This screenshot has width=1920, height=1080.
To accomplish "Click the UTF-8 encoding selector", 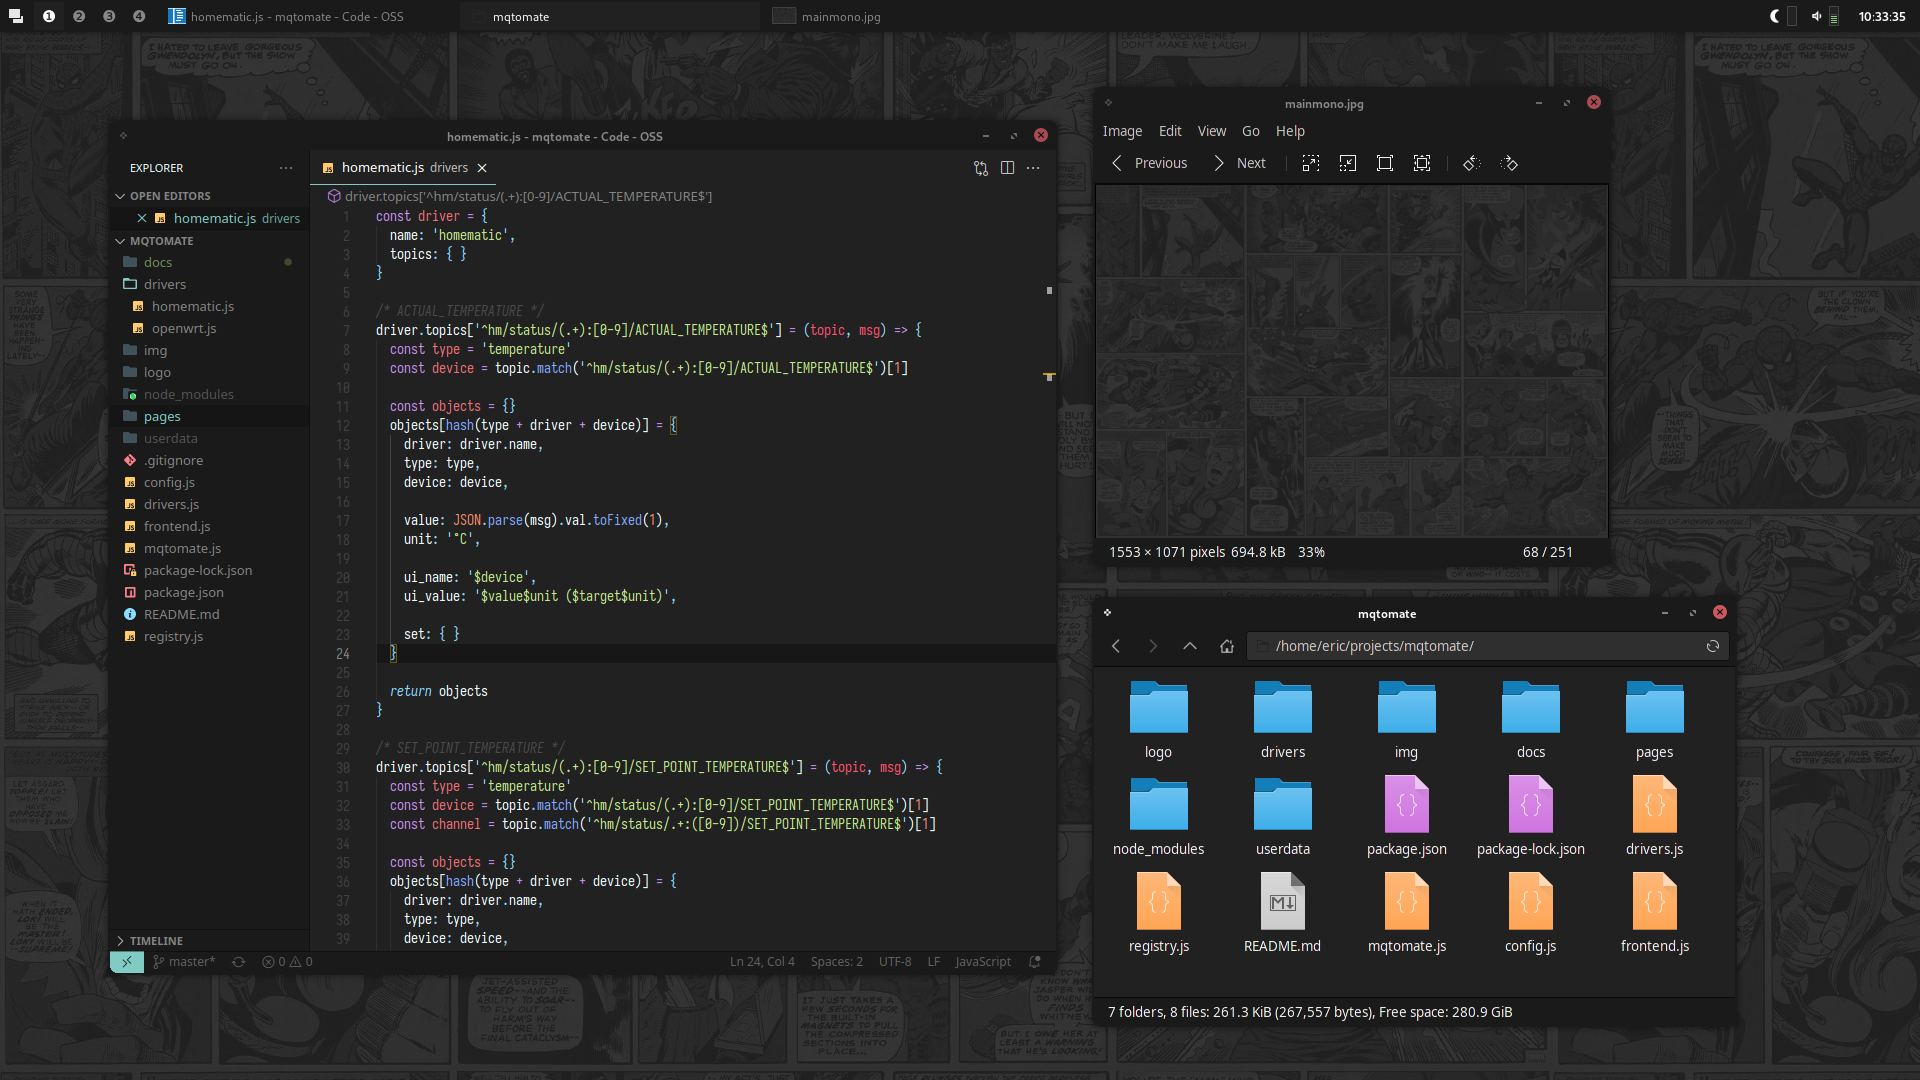I will 894,962.
